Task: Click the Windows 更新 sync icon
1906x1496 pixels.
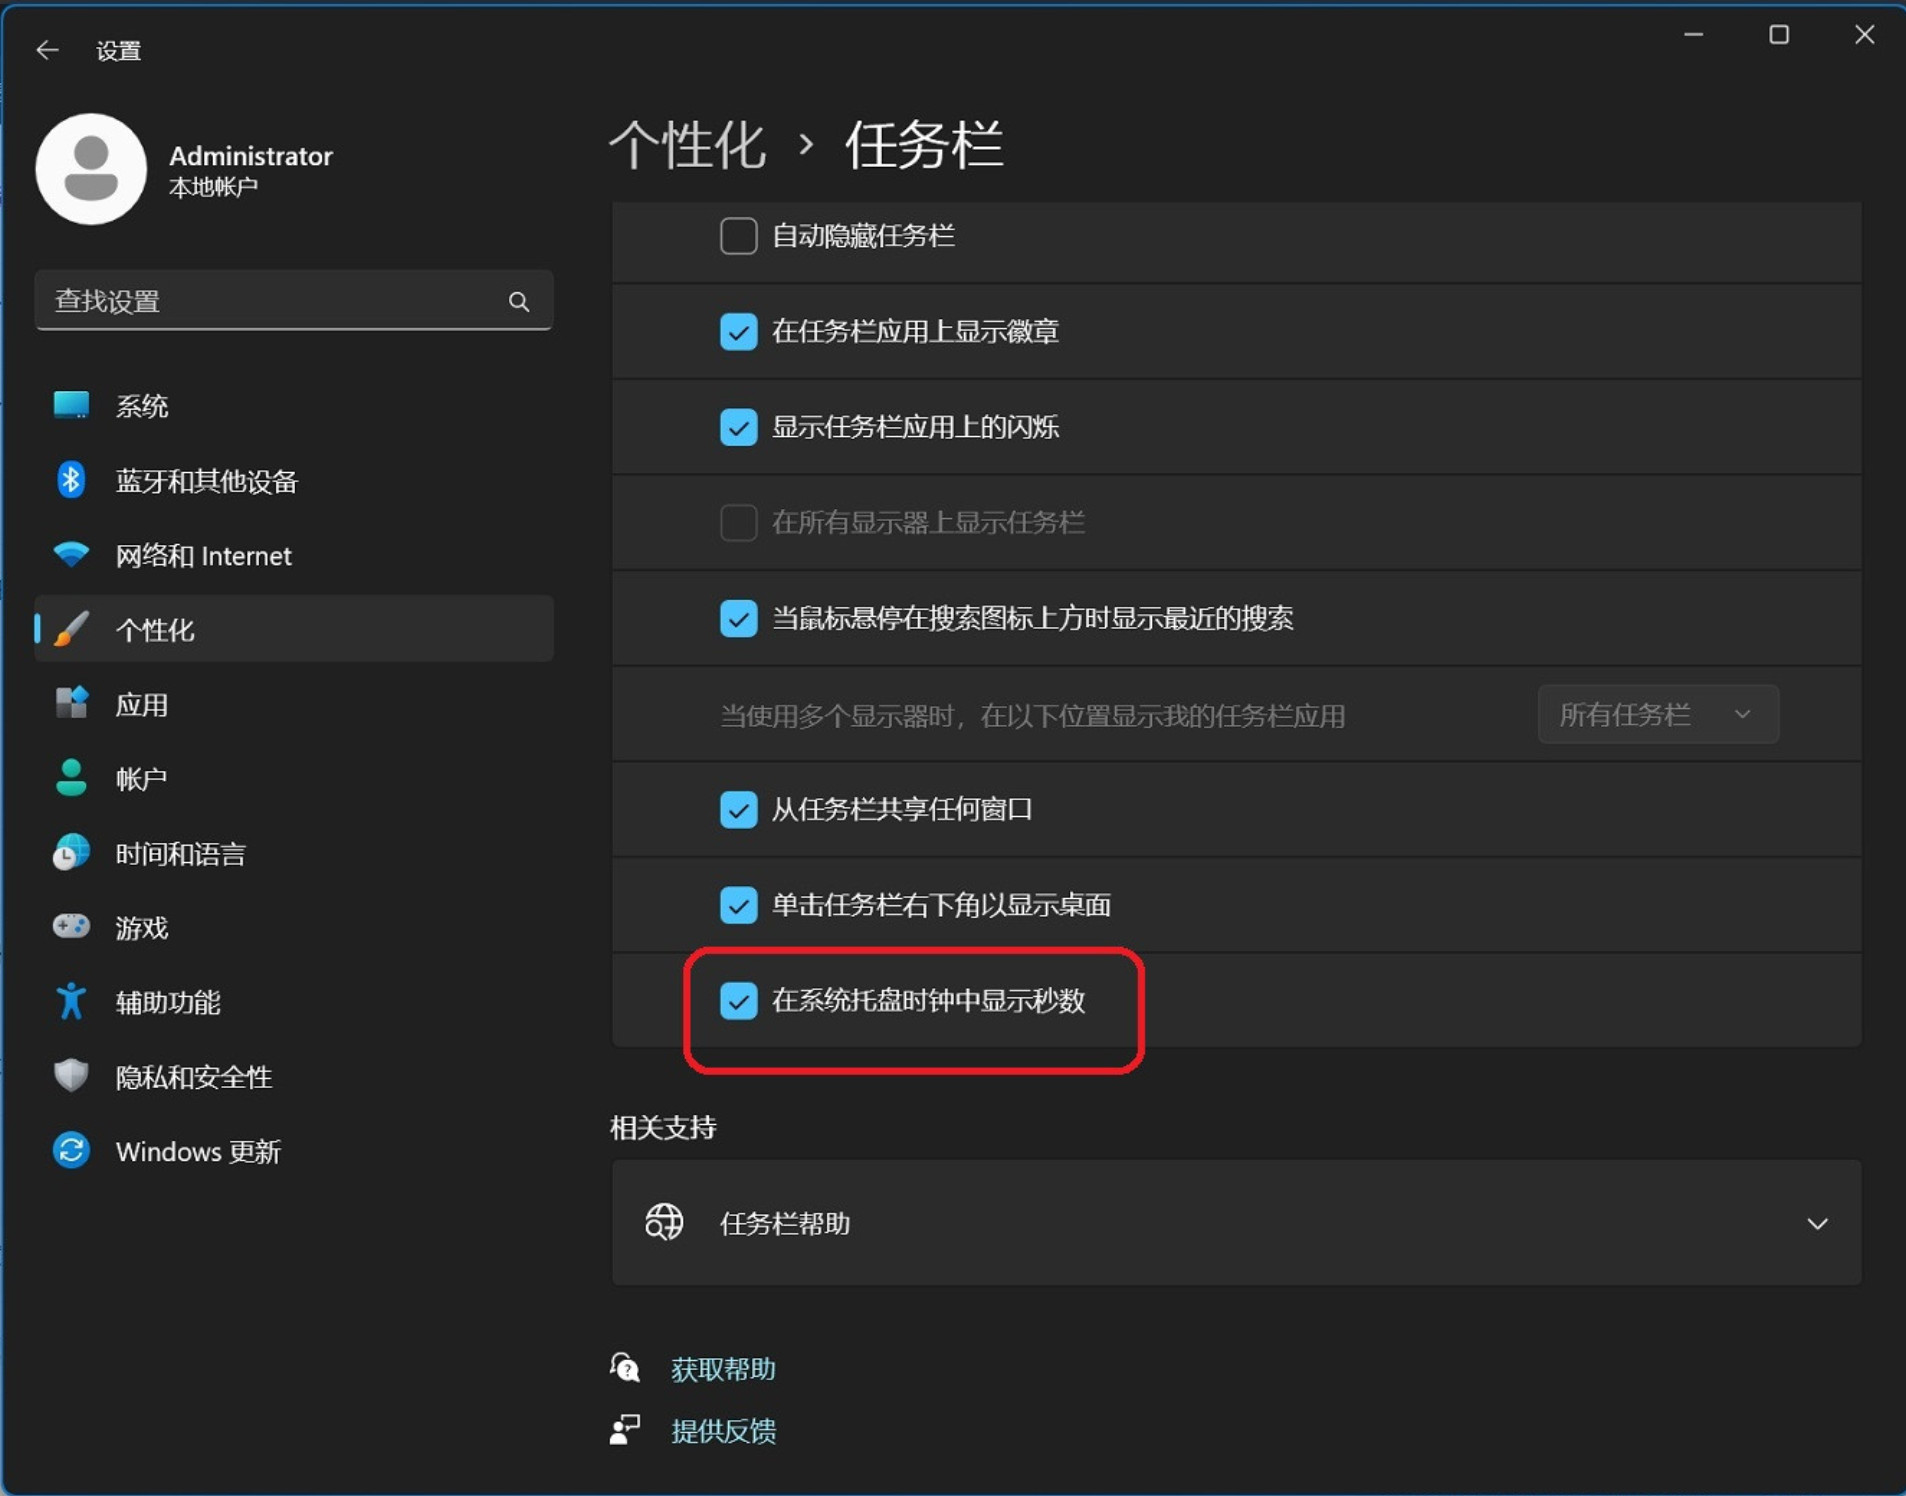Action: click(71, 1150)
